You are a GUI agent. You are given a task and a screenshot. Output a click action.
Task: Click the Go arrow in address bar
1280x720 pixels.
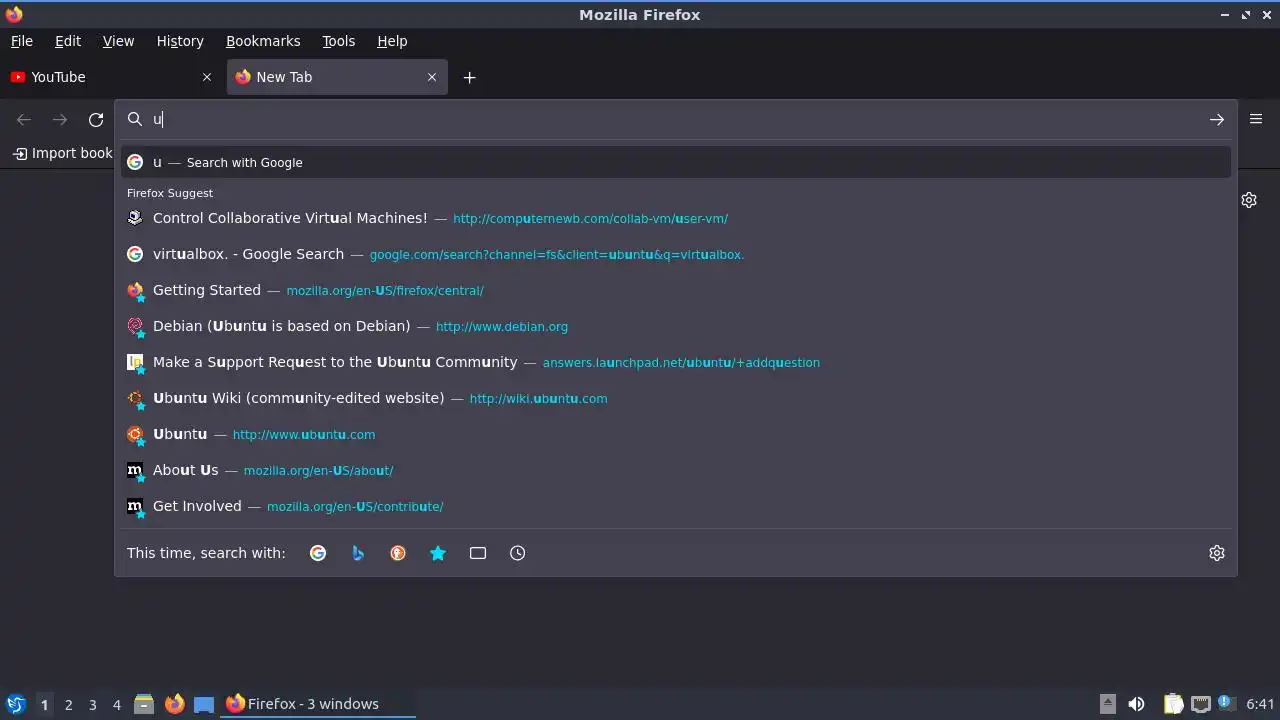point(1216,120)
